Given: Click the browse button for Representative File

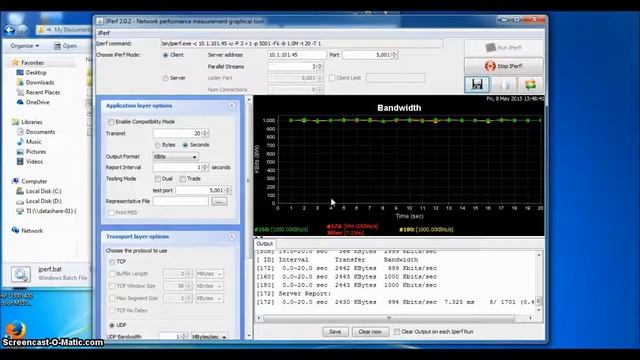Looking at the screenshot, I should (x=220, y=201).
